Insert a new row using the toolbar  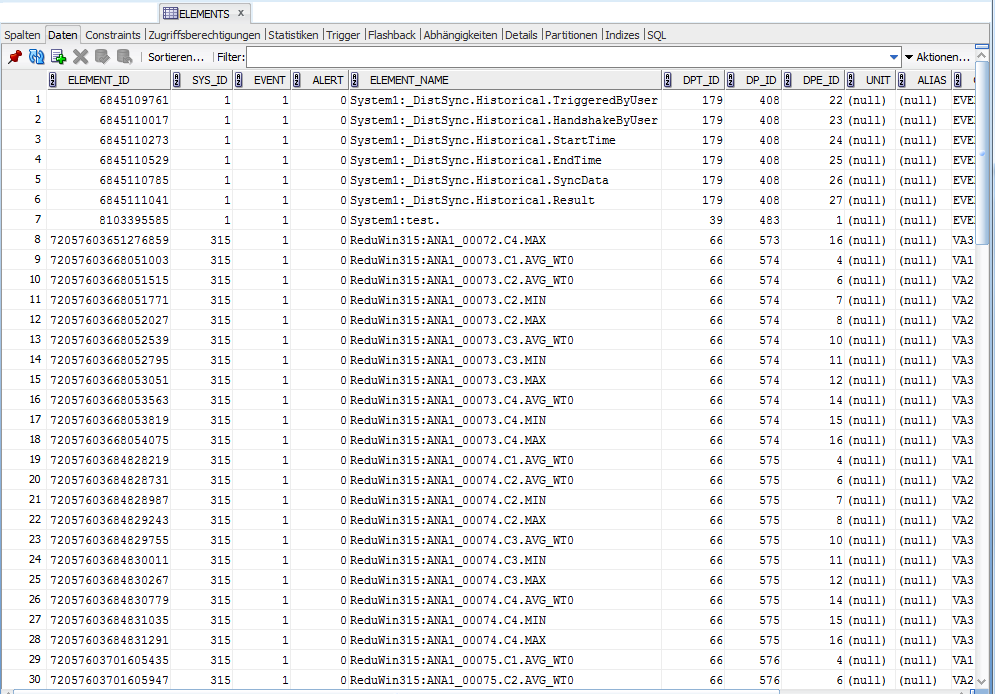click(58, 57)
